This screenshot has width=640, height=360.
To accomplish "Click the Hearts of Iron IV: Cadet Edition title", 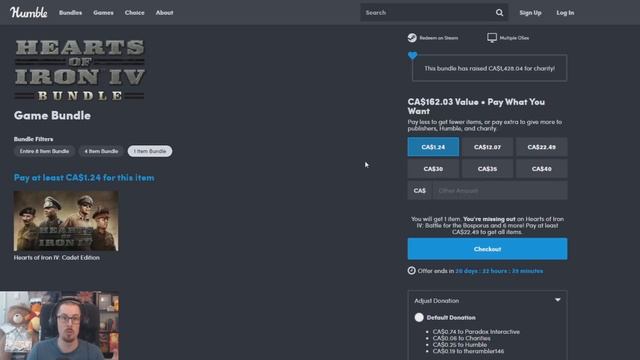I will coord(57,258).
